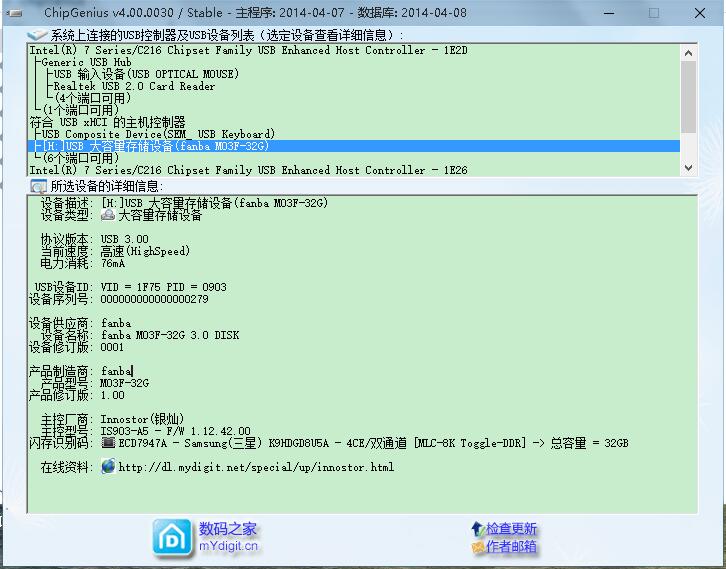The image size is (726, 569).
Task: Click the selected device details header icon
Action: (38, 186)
